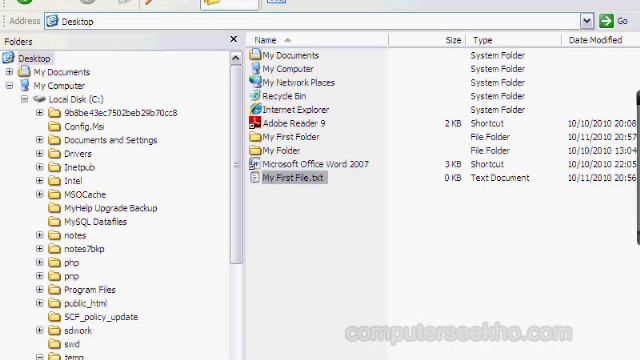Click the 'Text Document' type cell
Screen dimensions: 640x360
tap(500, 178)
